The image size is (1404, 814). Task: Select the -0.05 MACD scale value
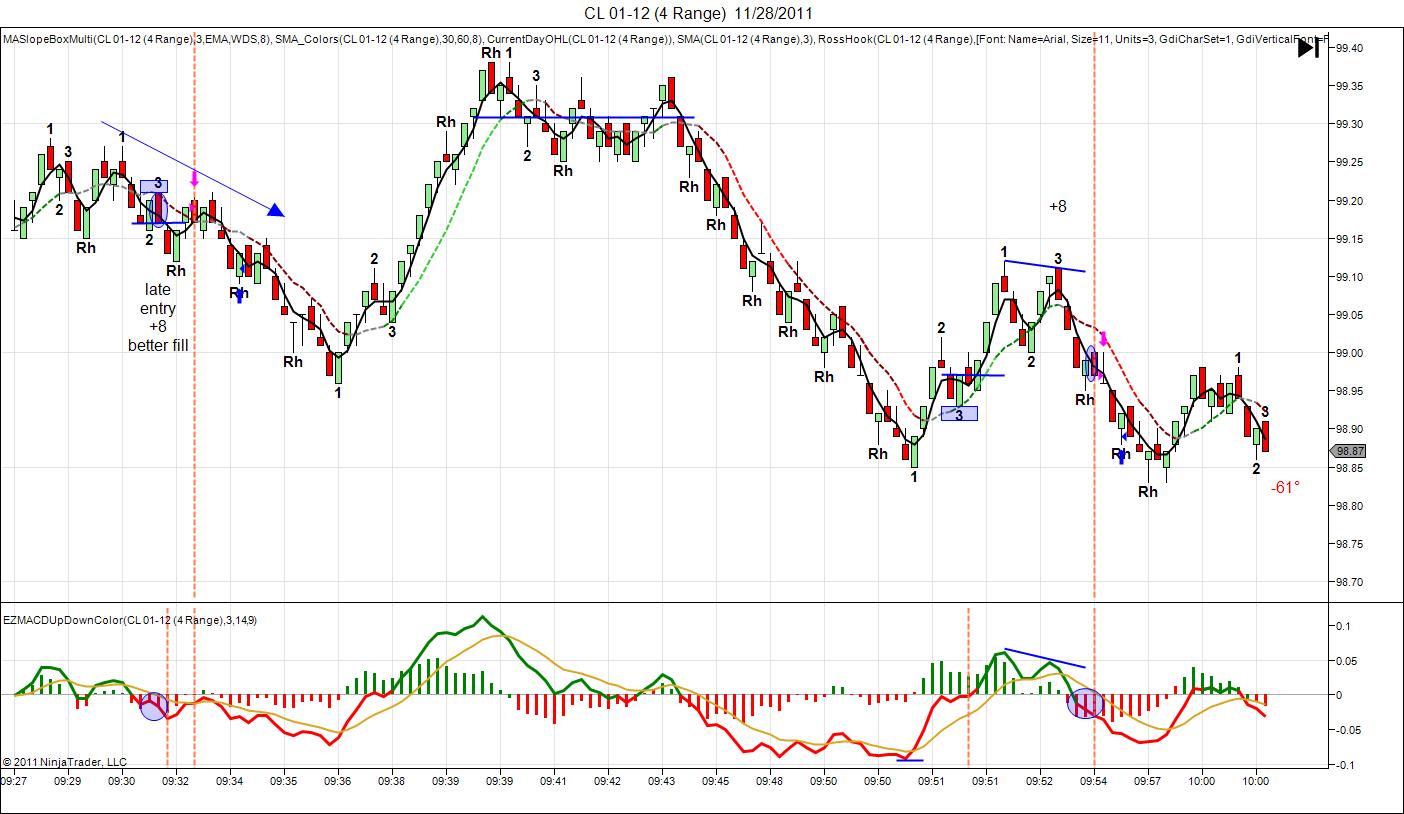[1347, 730]
